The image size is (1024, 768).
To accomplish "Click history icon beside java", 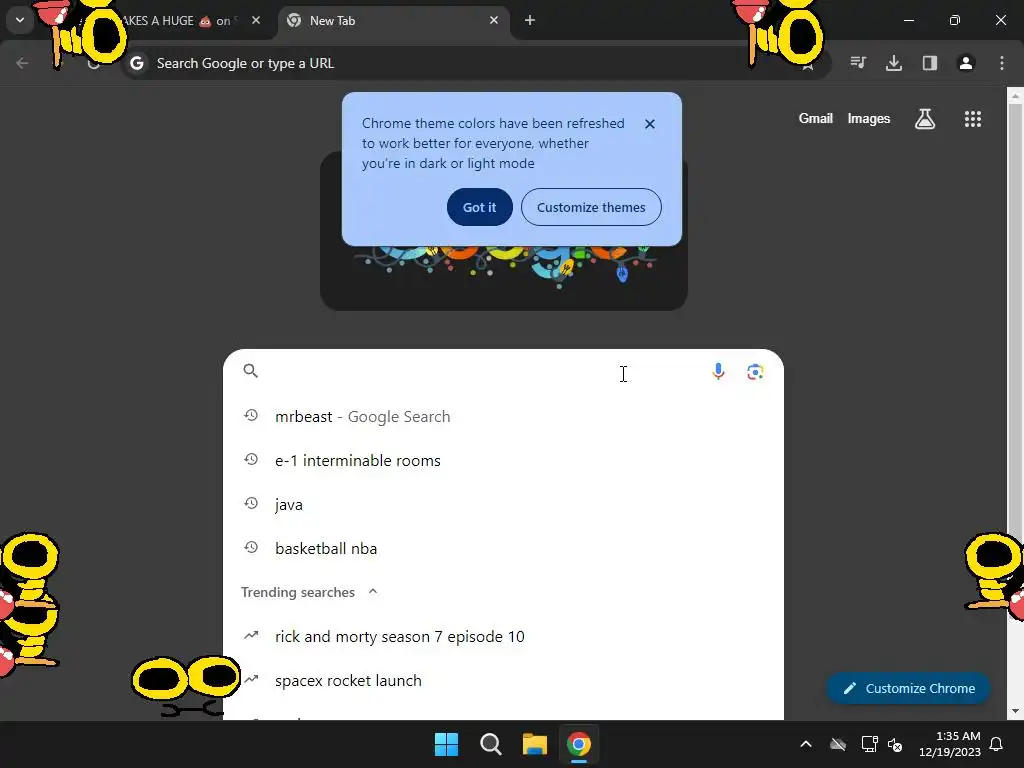I will tap(251, 504).
